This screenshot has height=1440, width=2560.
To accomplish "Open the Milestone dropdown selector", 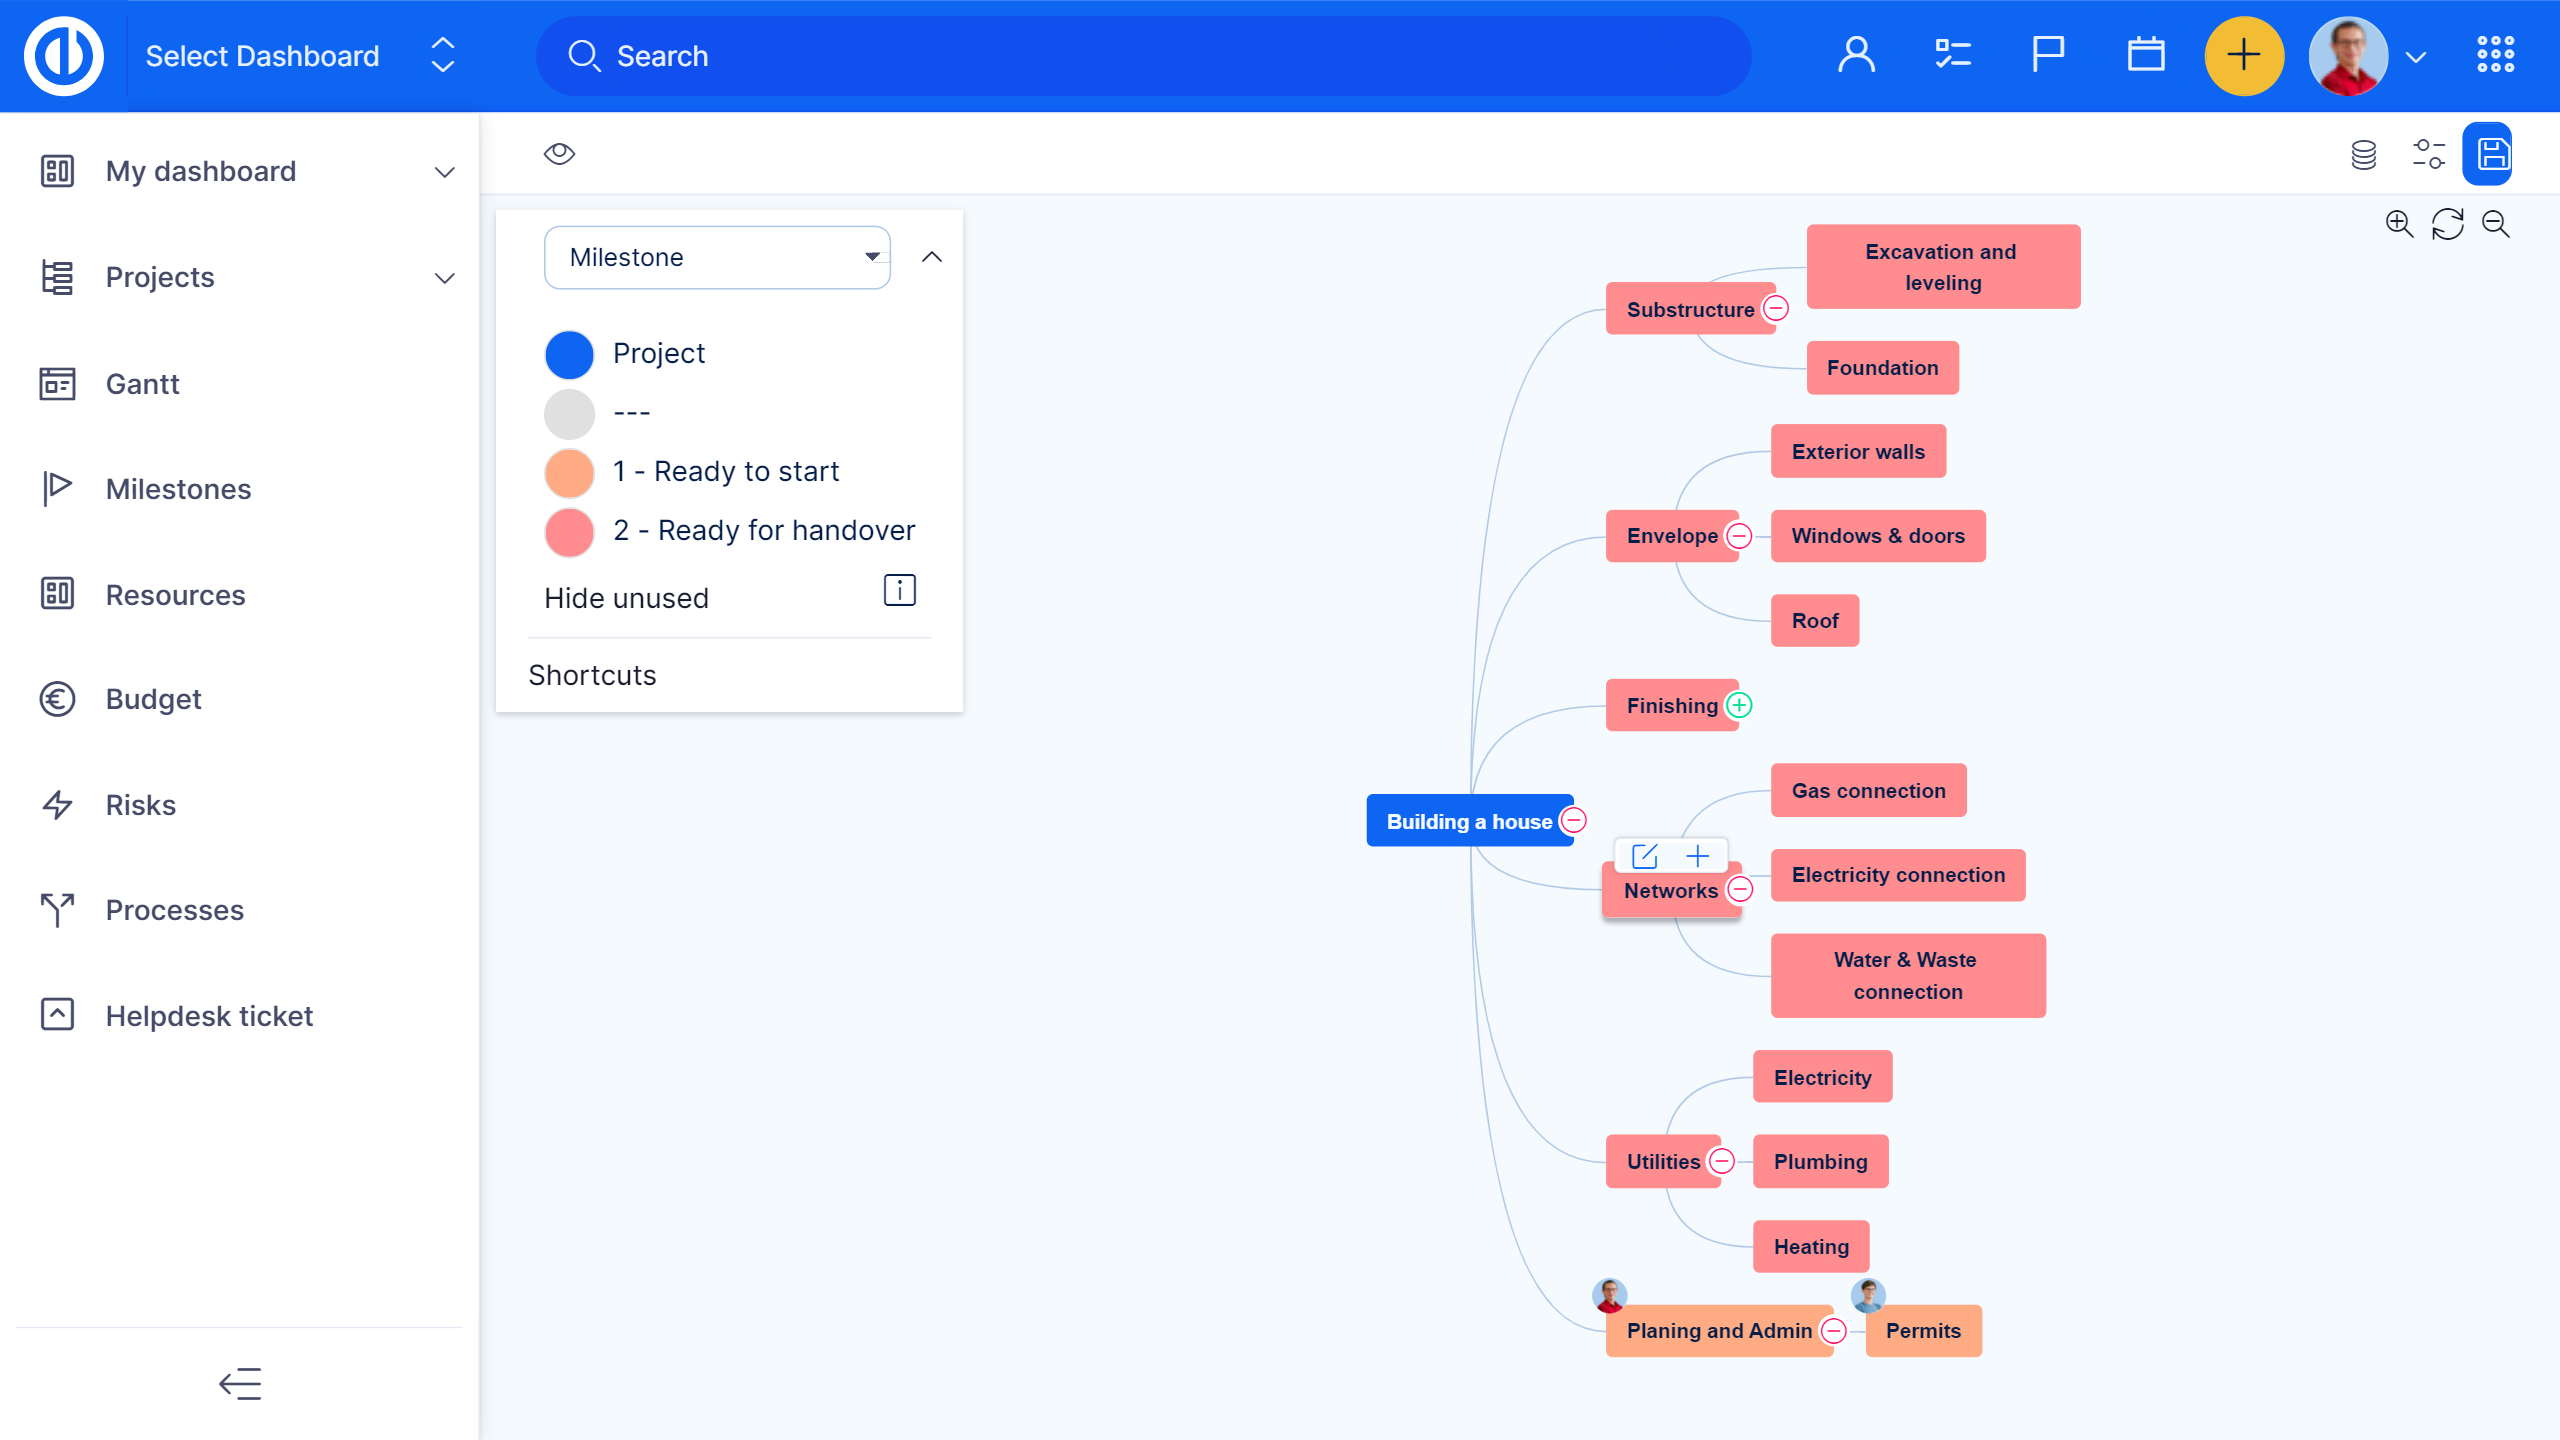I will click(x=716, y=258).
